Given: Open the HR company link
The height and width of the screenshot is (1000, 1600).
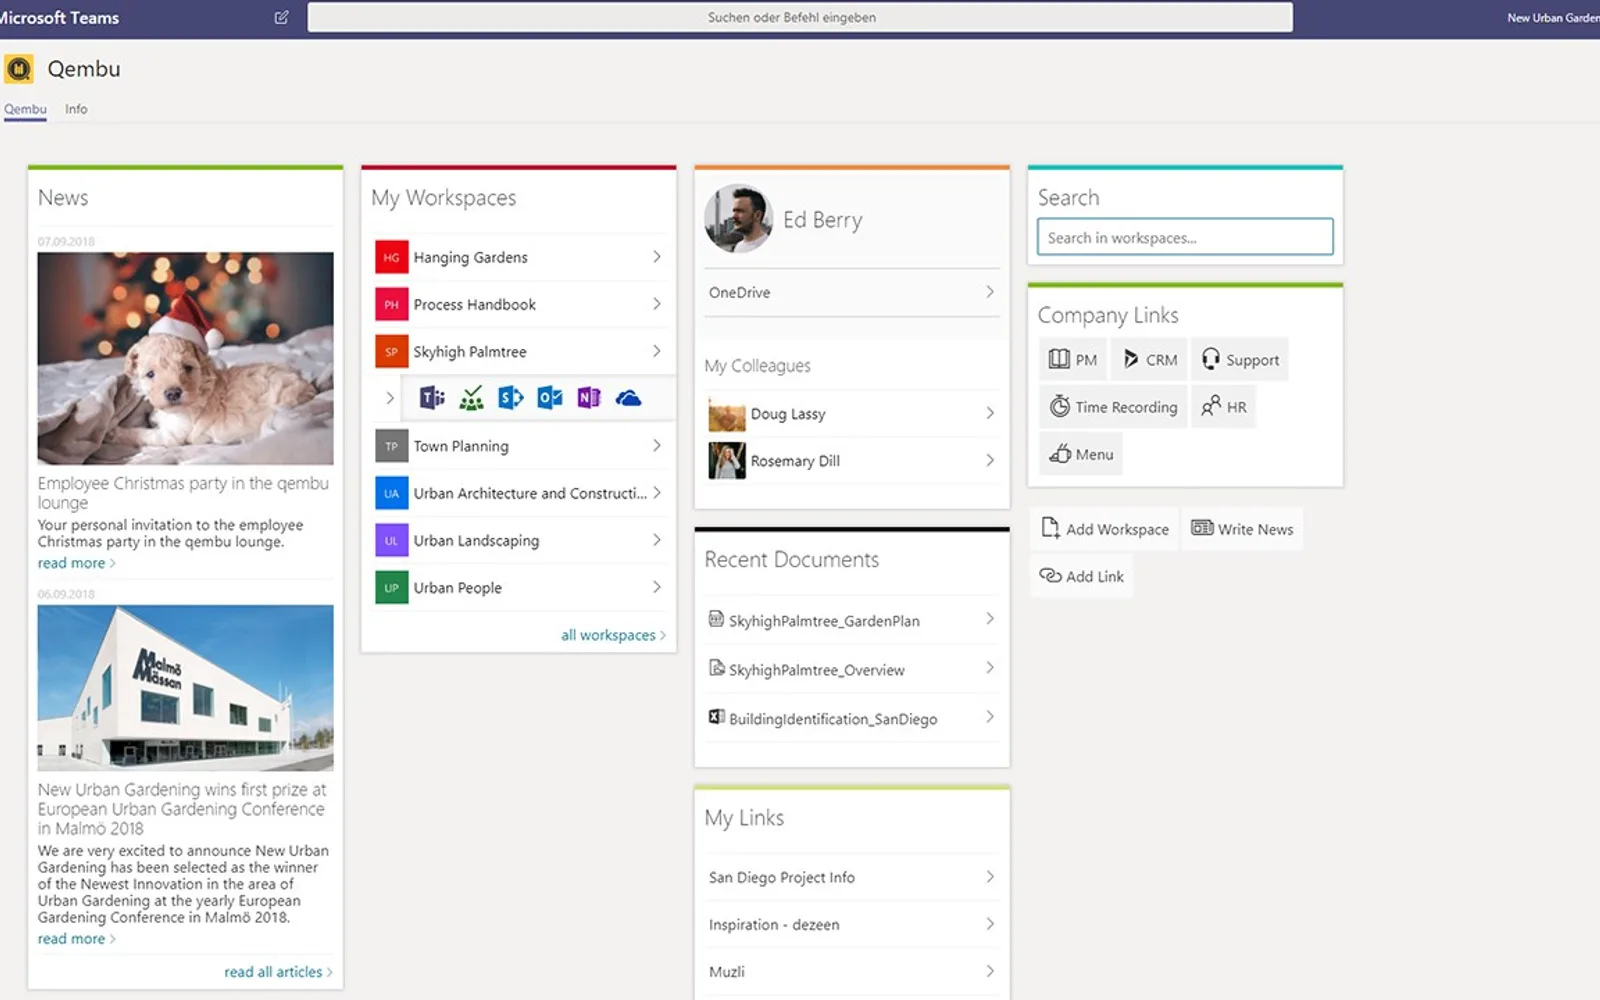Looking at the screenshot, I should coord(1223,407).
